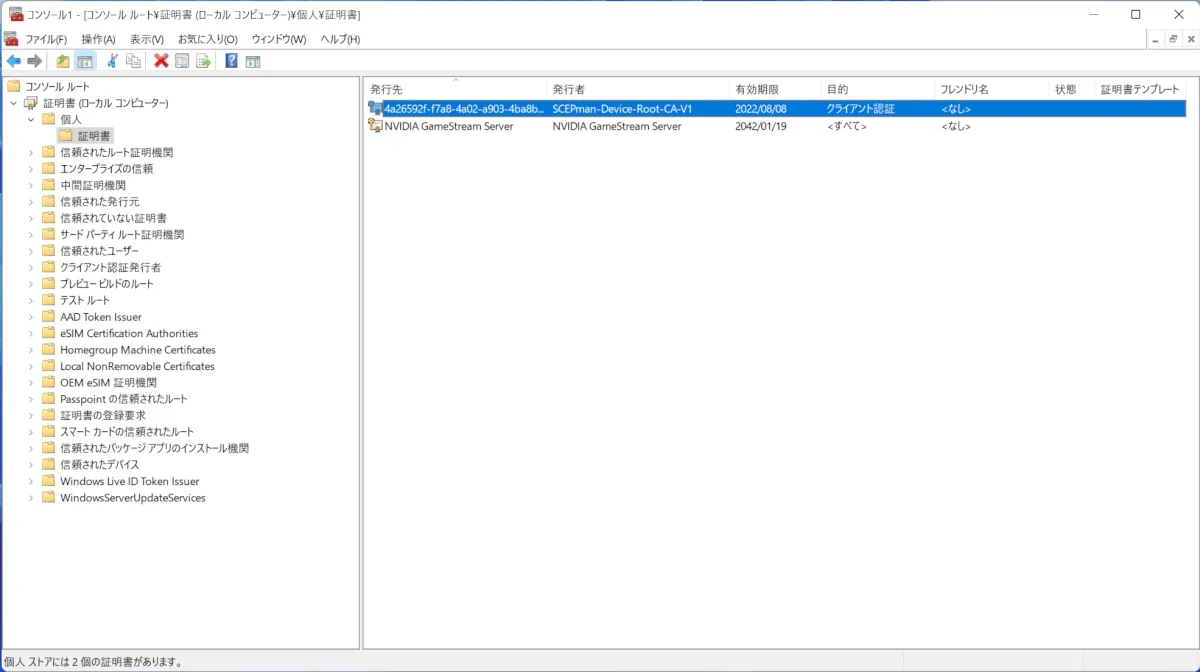The image size is (1200, 672).
Task: Expand the eSIM Certification Authorities node
Action: coord(31,334)
